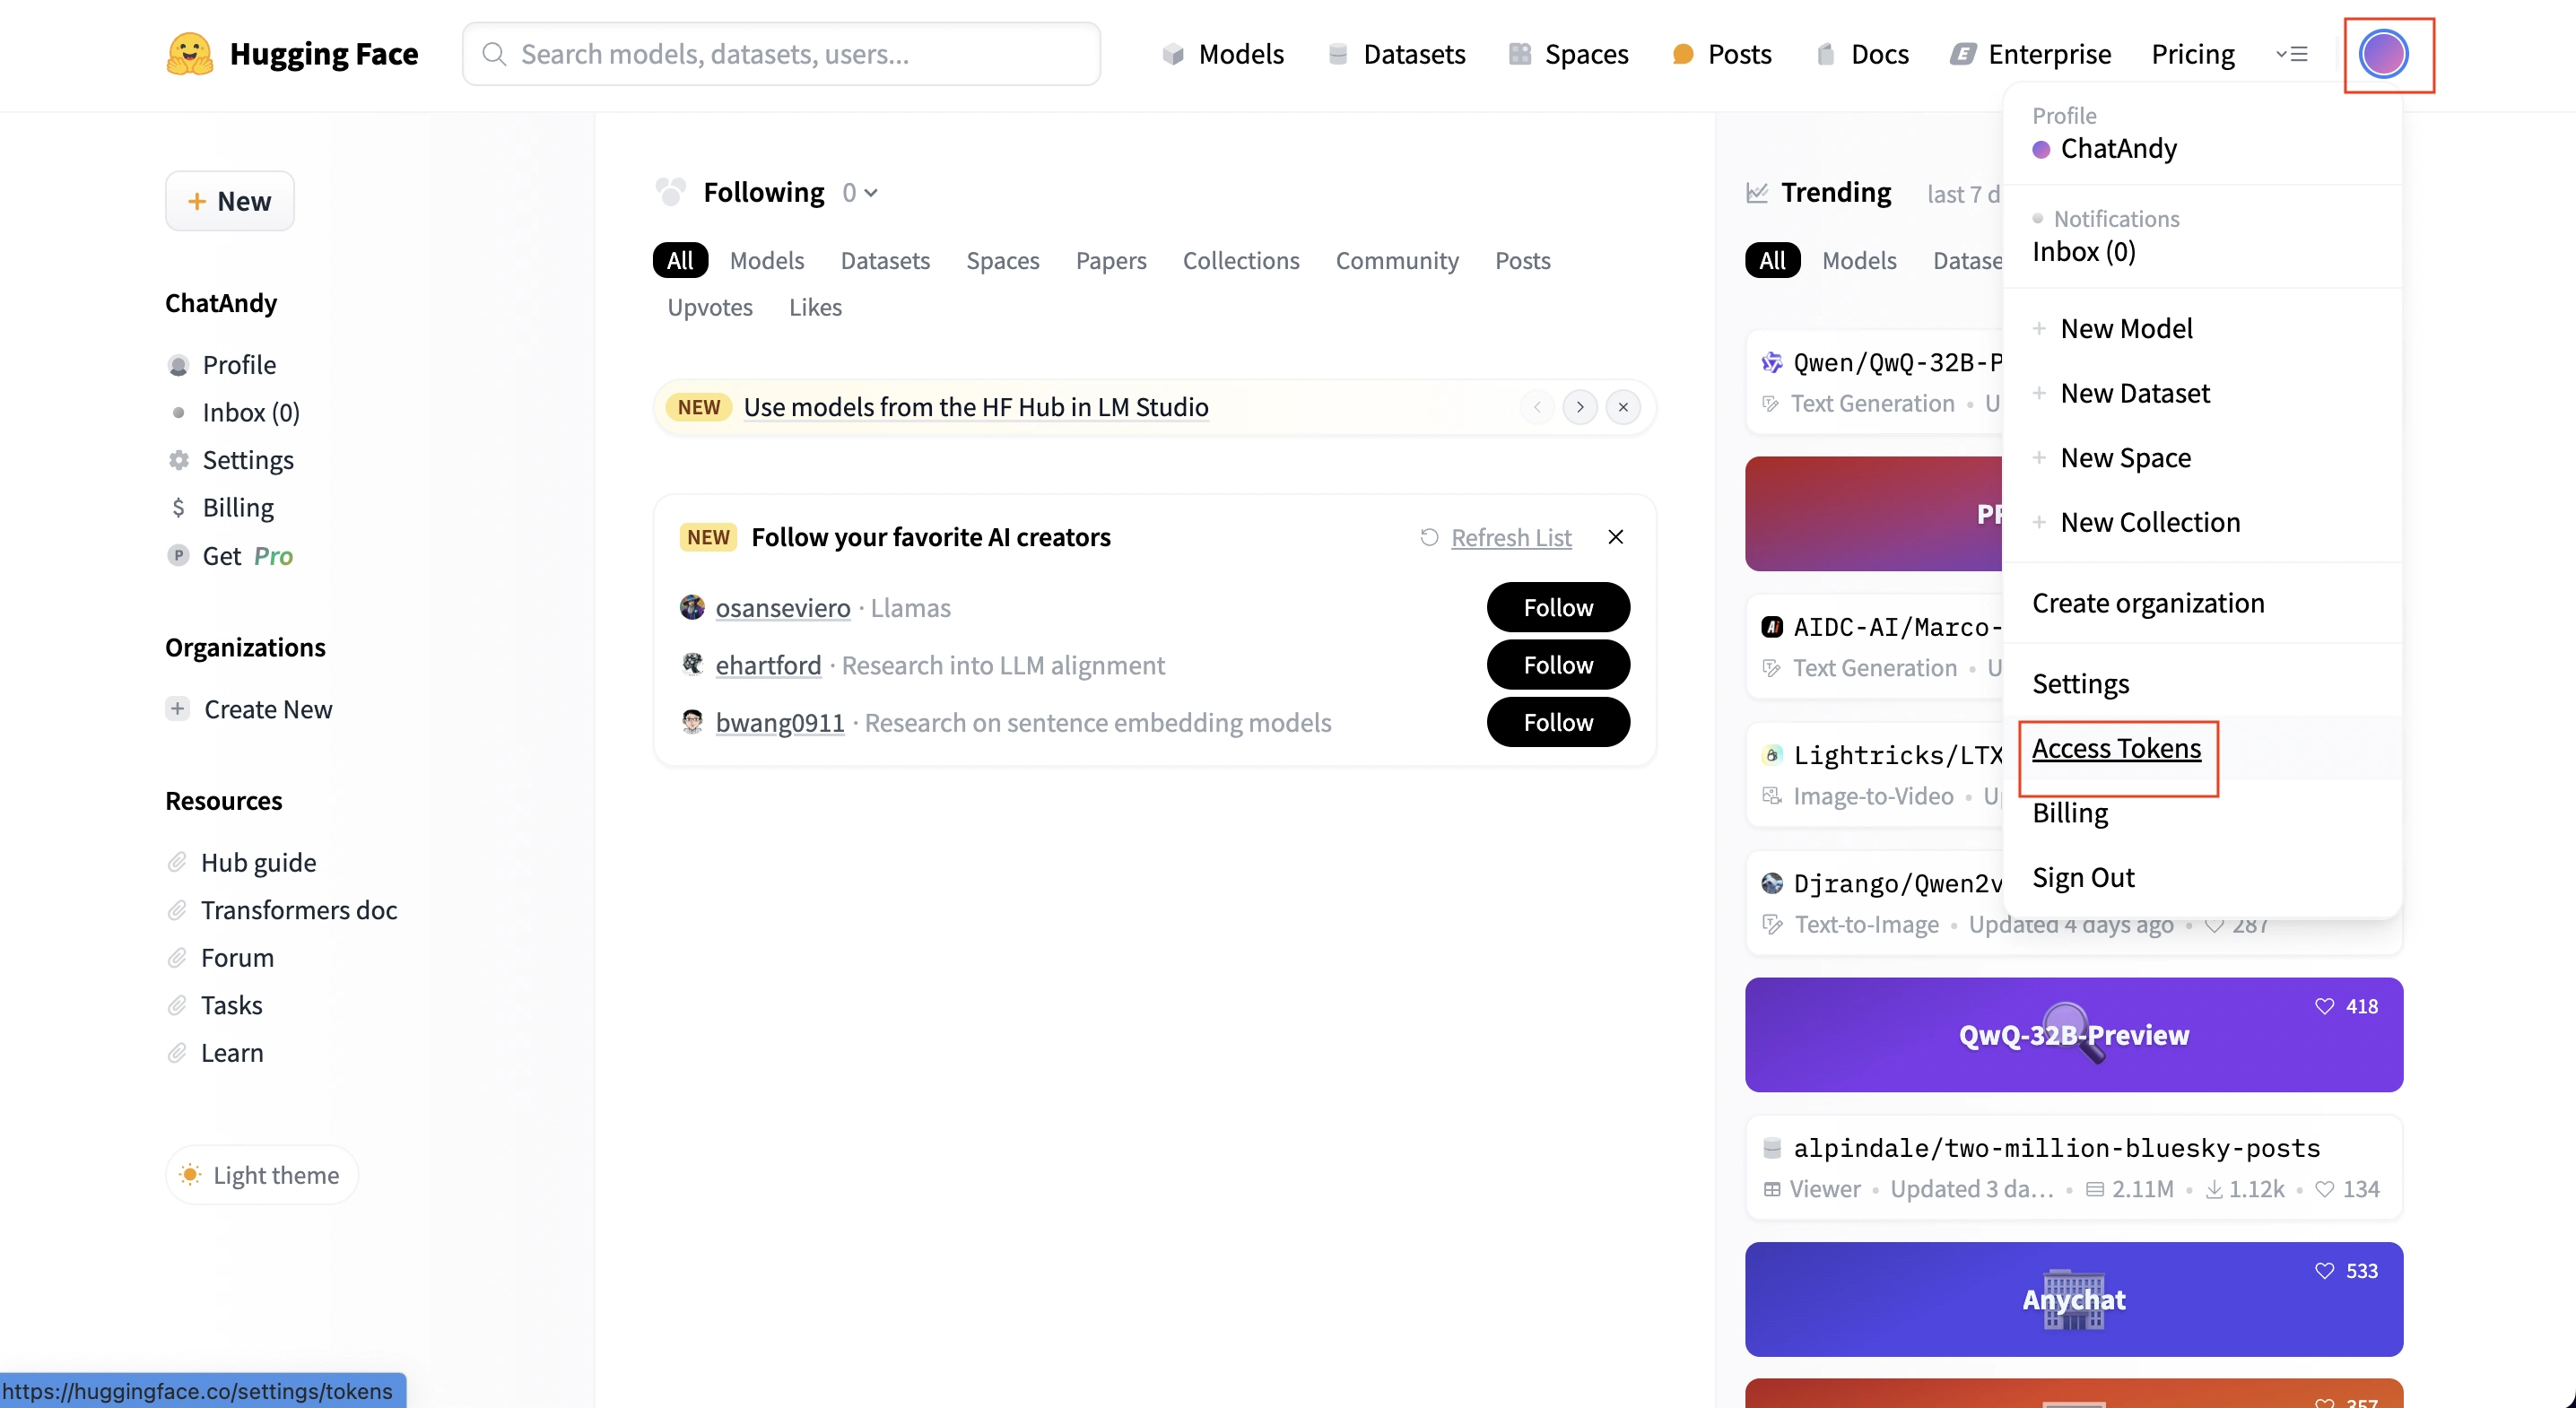The width and height of the screenshot is (2576, 1408).
Task: Dismiss the Follow AI creators card
Action: click(x=1615, y=538)
